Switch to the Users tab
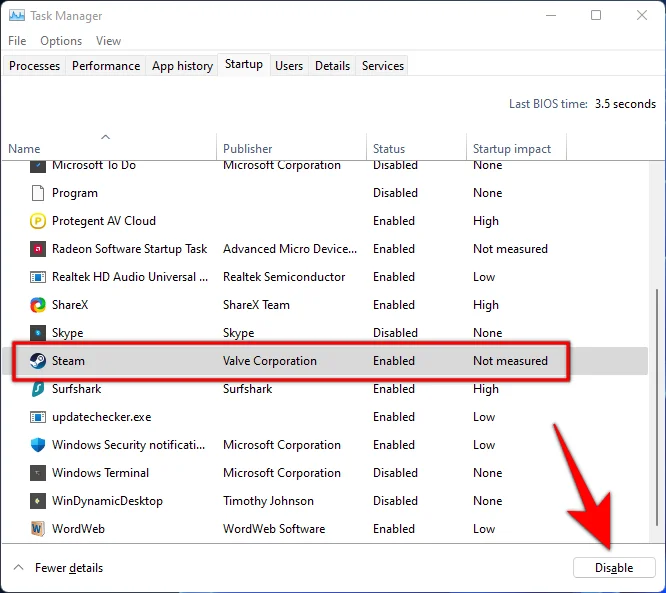The width and height of the screenshot is (666, 593). [x=289, y=66]
